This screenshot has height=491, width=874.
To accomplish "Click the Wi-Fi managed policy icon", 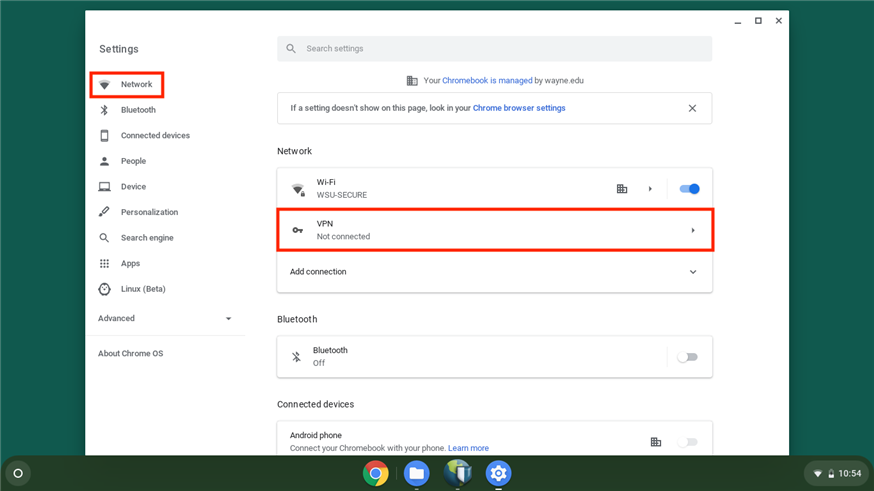I will click(622, 189).
